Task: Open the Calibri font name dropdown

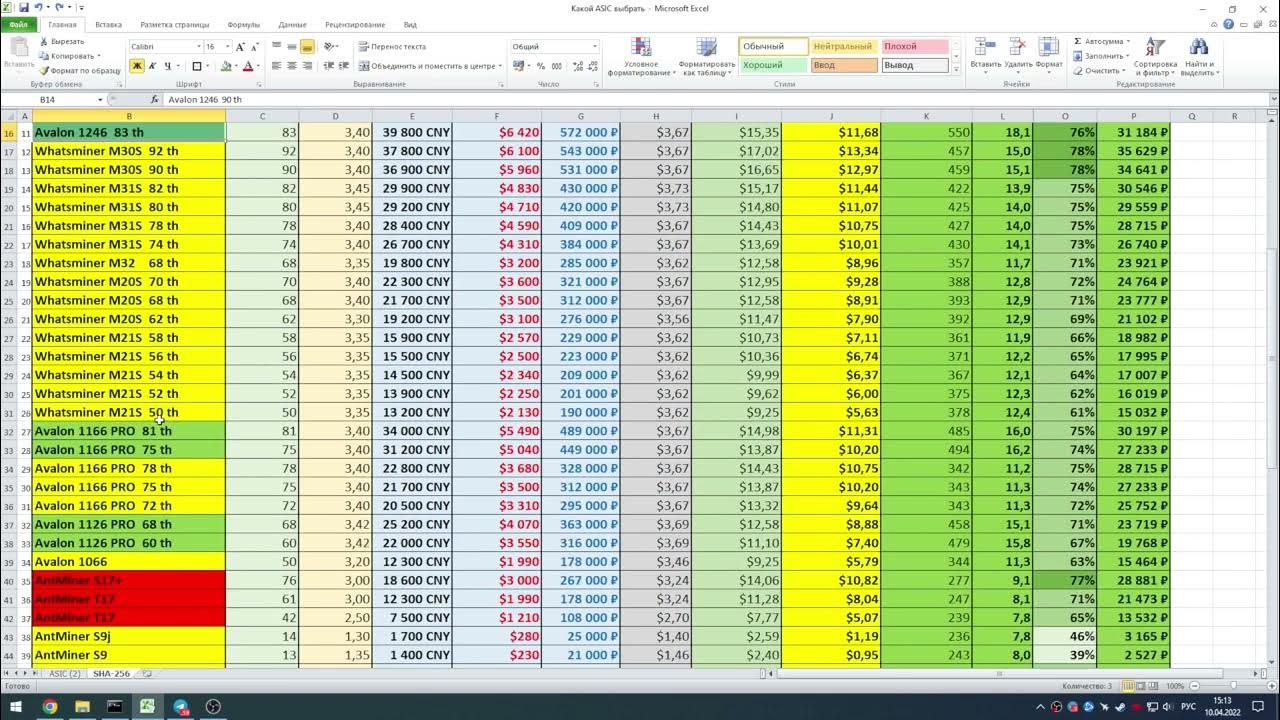Action: click(x=198, y=47)
